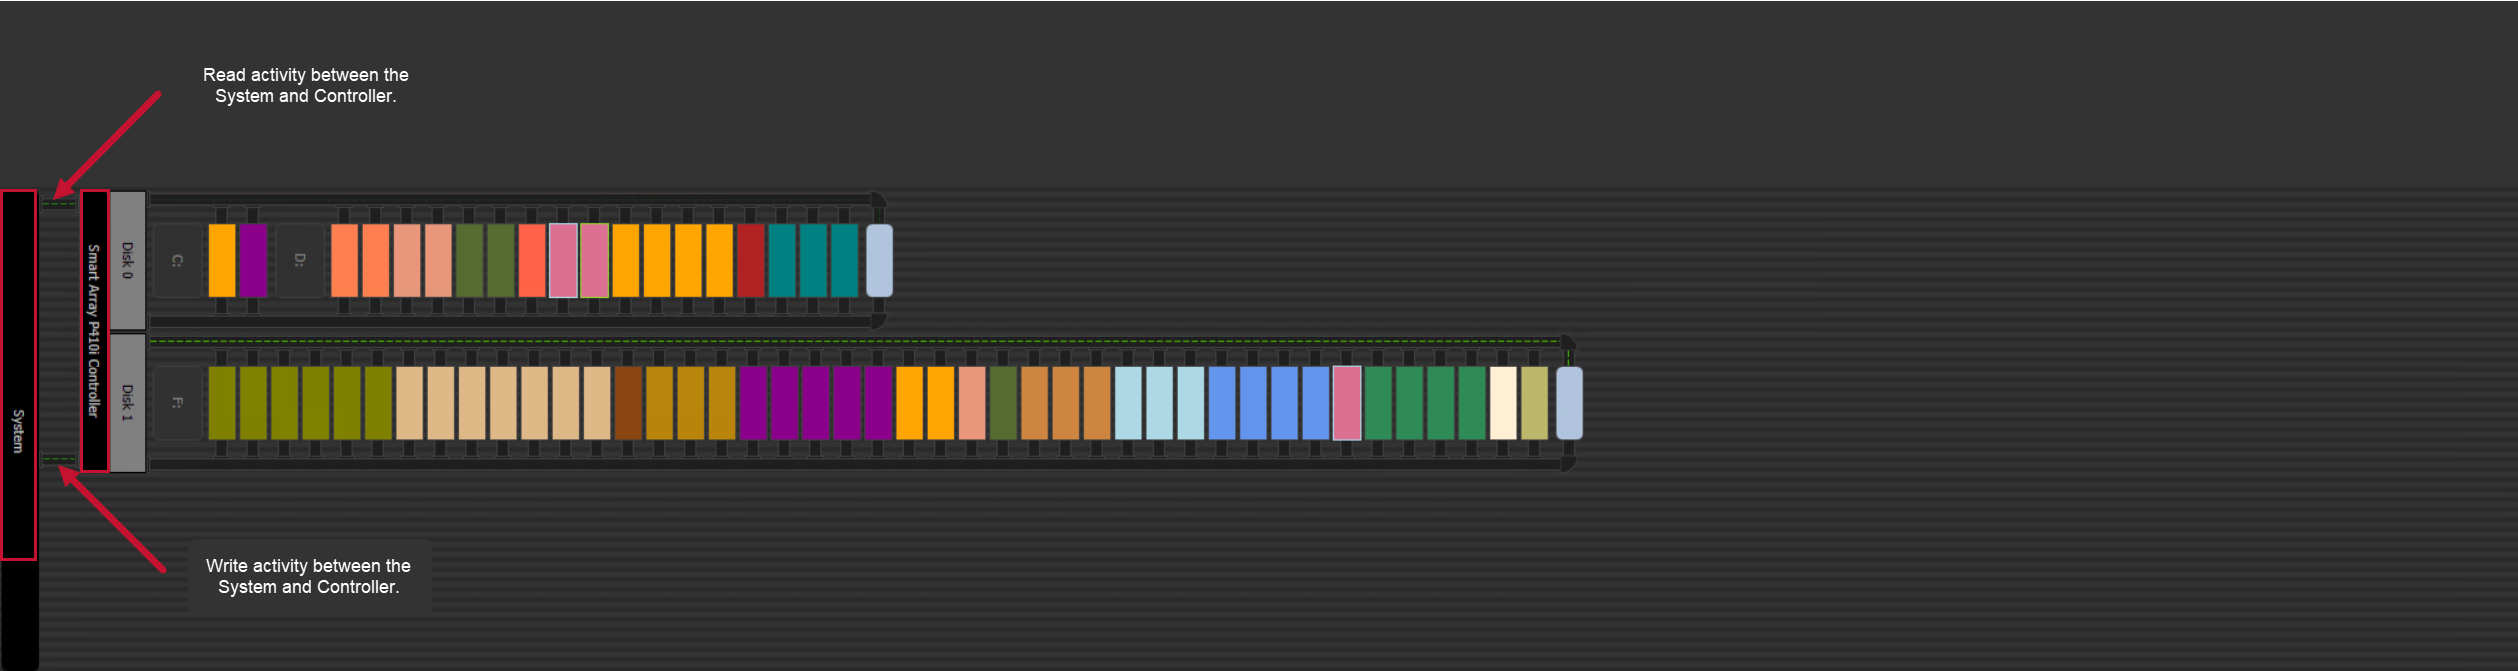2518x671 pixels.
Task: Click the purple file block after C:
Action: (253, 261)
